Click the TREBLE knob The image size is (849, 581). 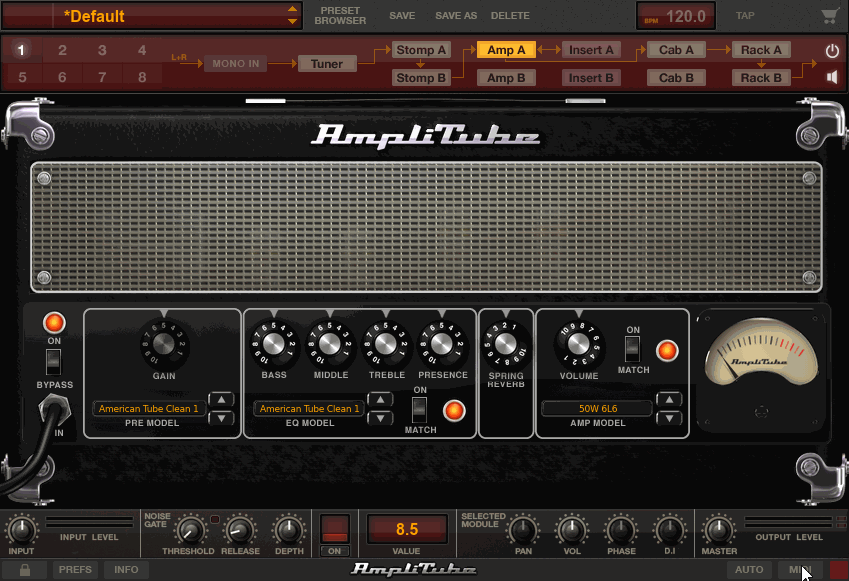386,343
